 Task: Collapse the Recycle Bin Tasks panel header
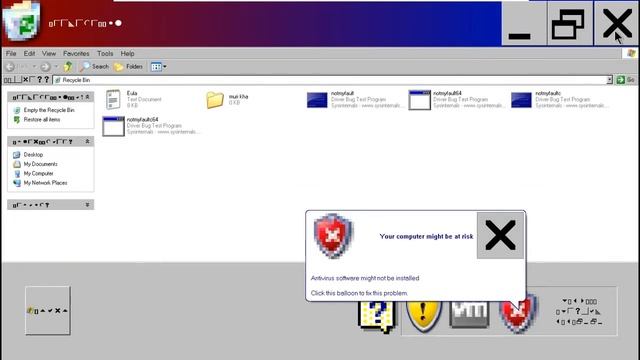51,97
